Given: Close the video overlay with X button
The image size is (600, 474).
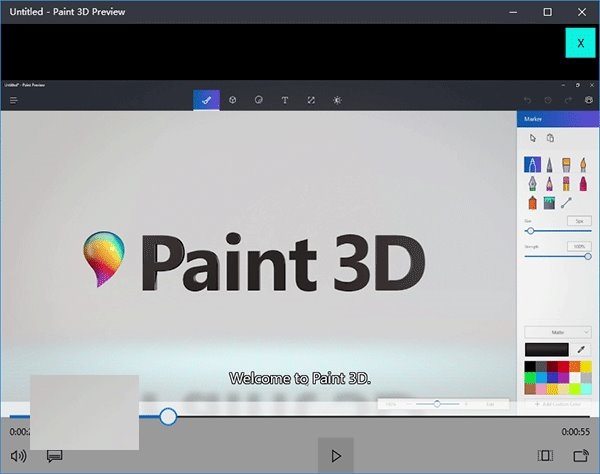Looking at the screenshot, I should (x=580, y=43).
